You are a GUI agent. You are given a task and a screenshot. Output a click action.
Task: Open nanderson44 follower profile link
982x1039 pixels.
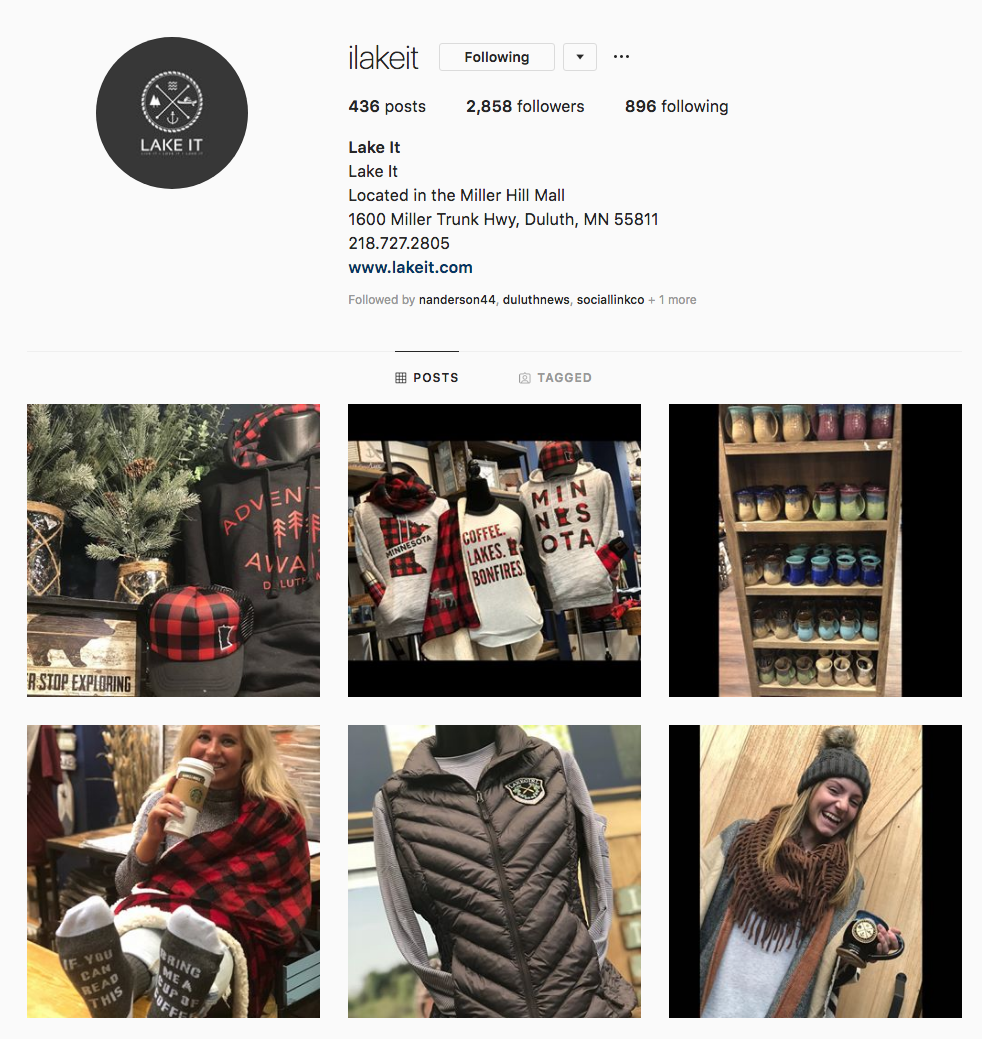pos(457,300)
